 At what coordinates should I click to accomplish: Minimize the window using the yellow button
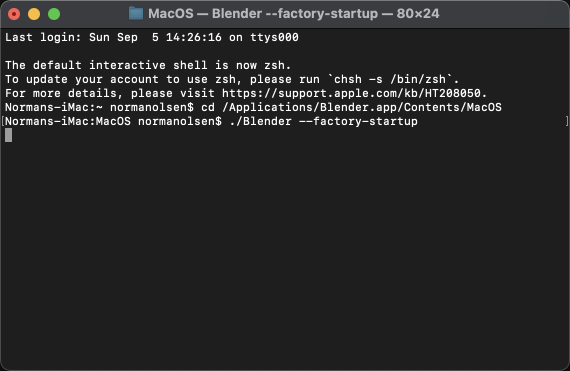(34, 14)
